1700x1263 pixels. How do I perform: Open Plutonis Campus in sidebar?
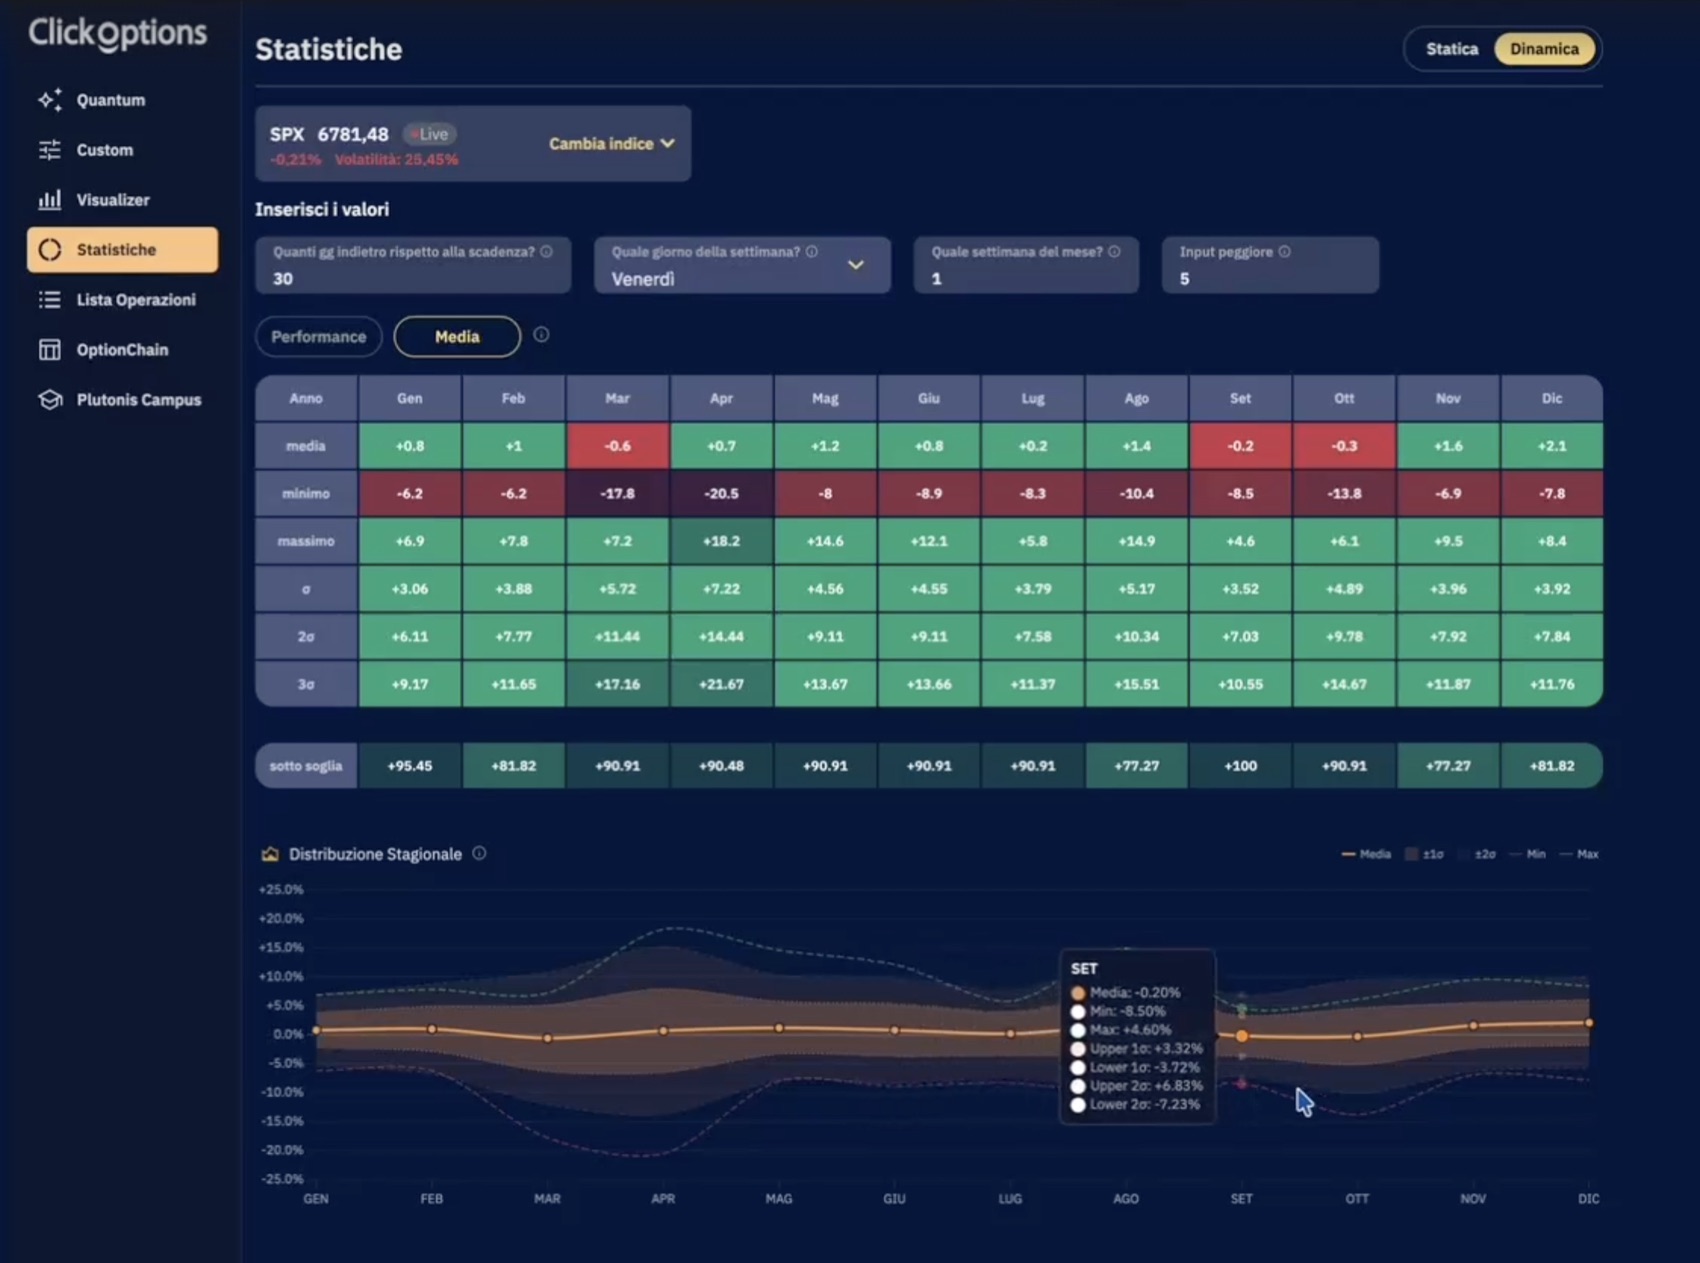pyautogui.click(x=122, y=400)
